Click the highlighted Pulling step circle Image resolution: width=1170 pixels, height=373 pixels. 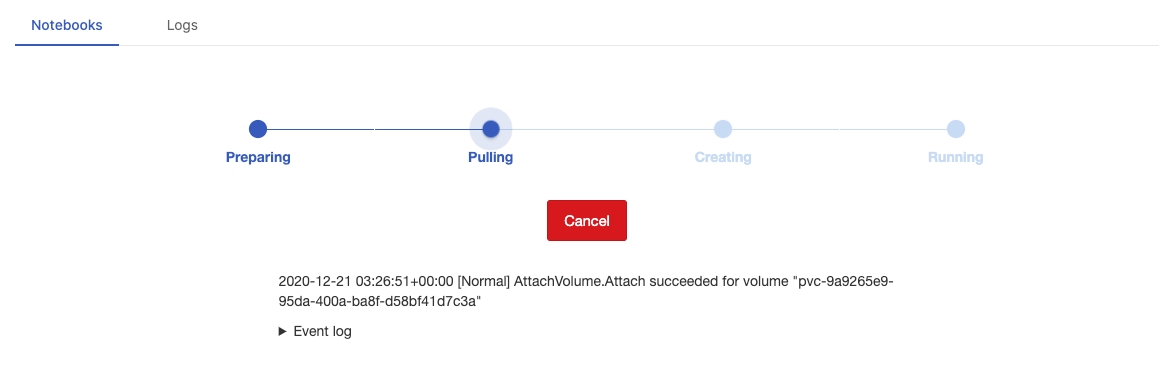[490, 129]
